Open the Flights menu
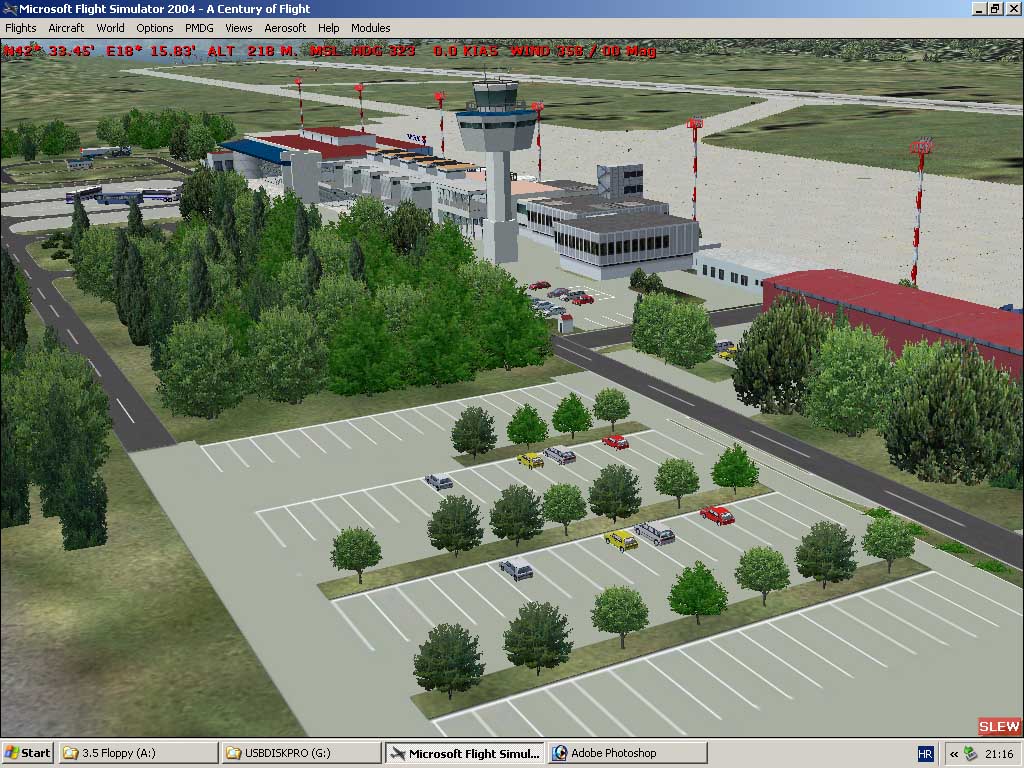 21,28
